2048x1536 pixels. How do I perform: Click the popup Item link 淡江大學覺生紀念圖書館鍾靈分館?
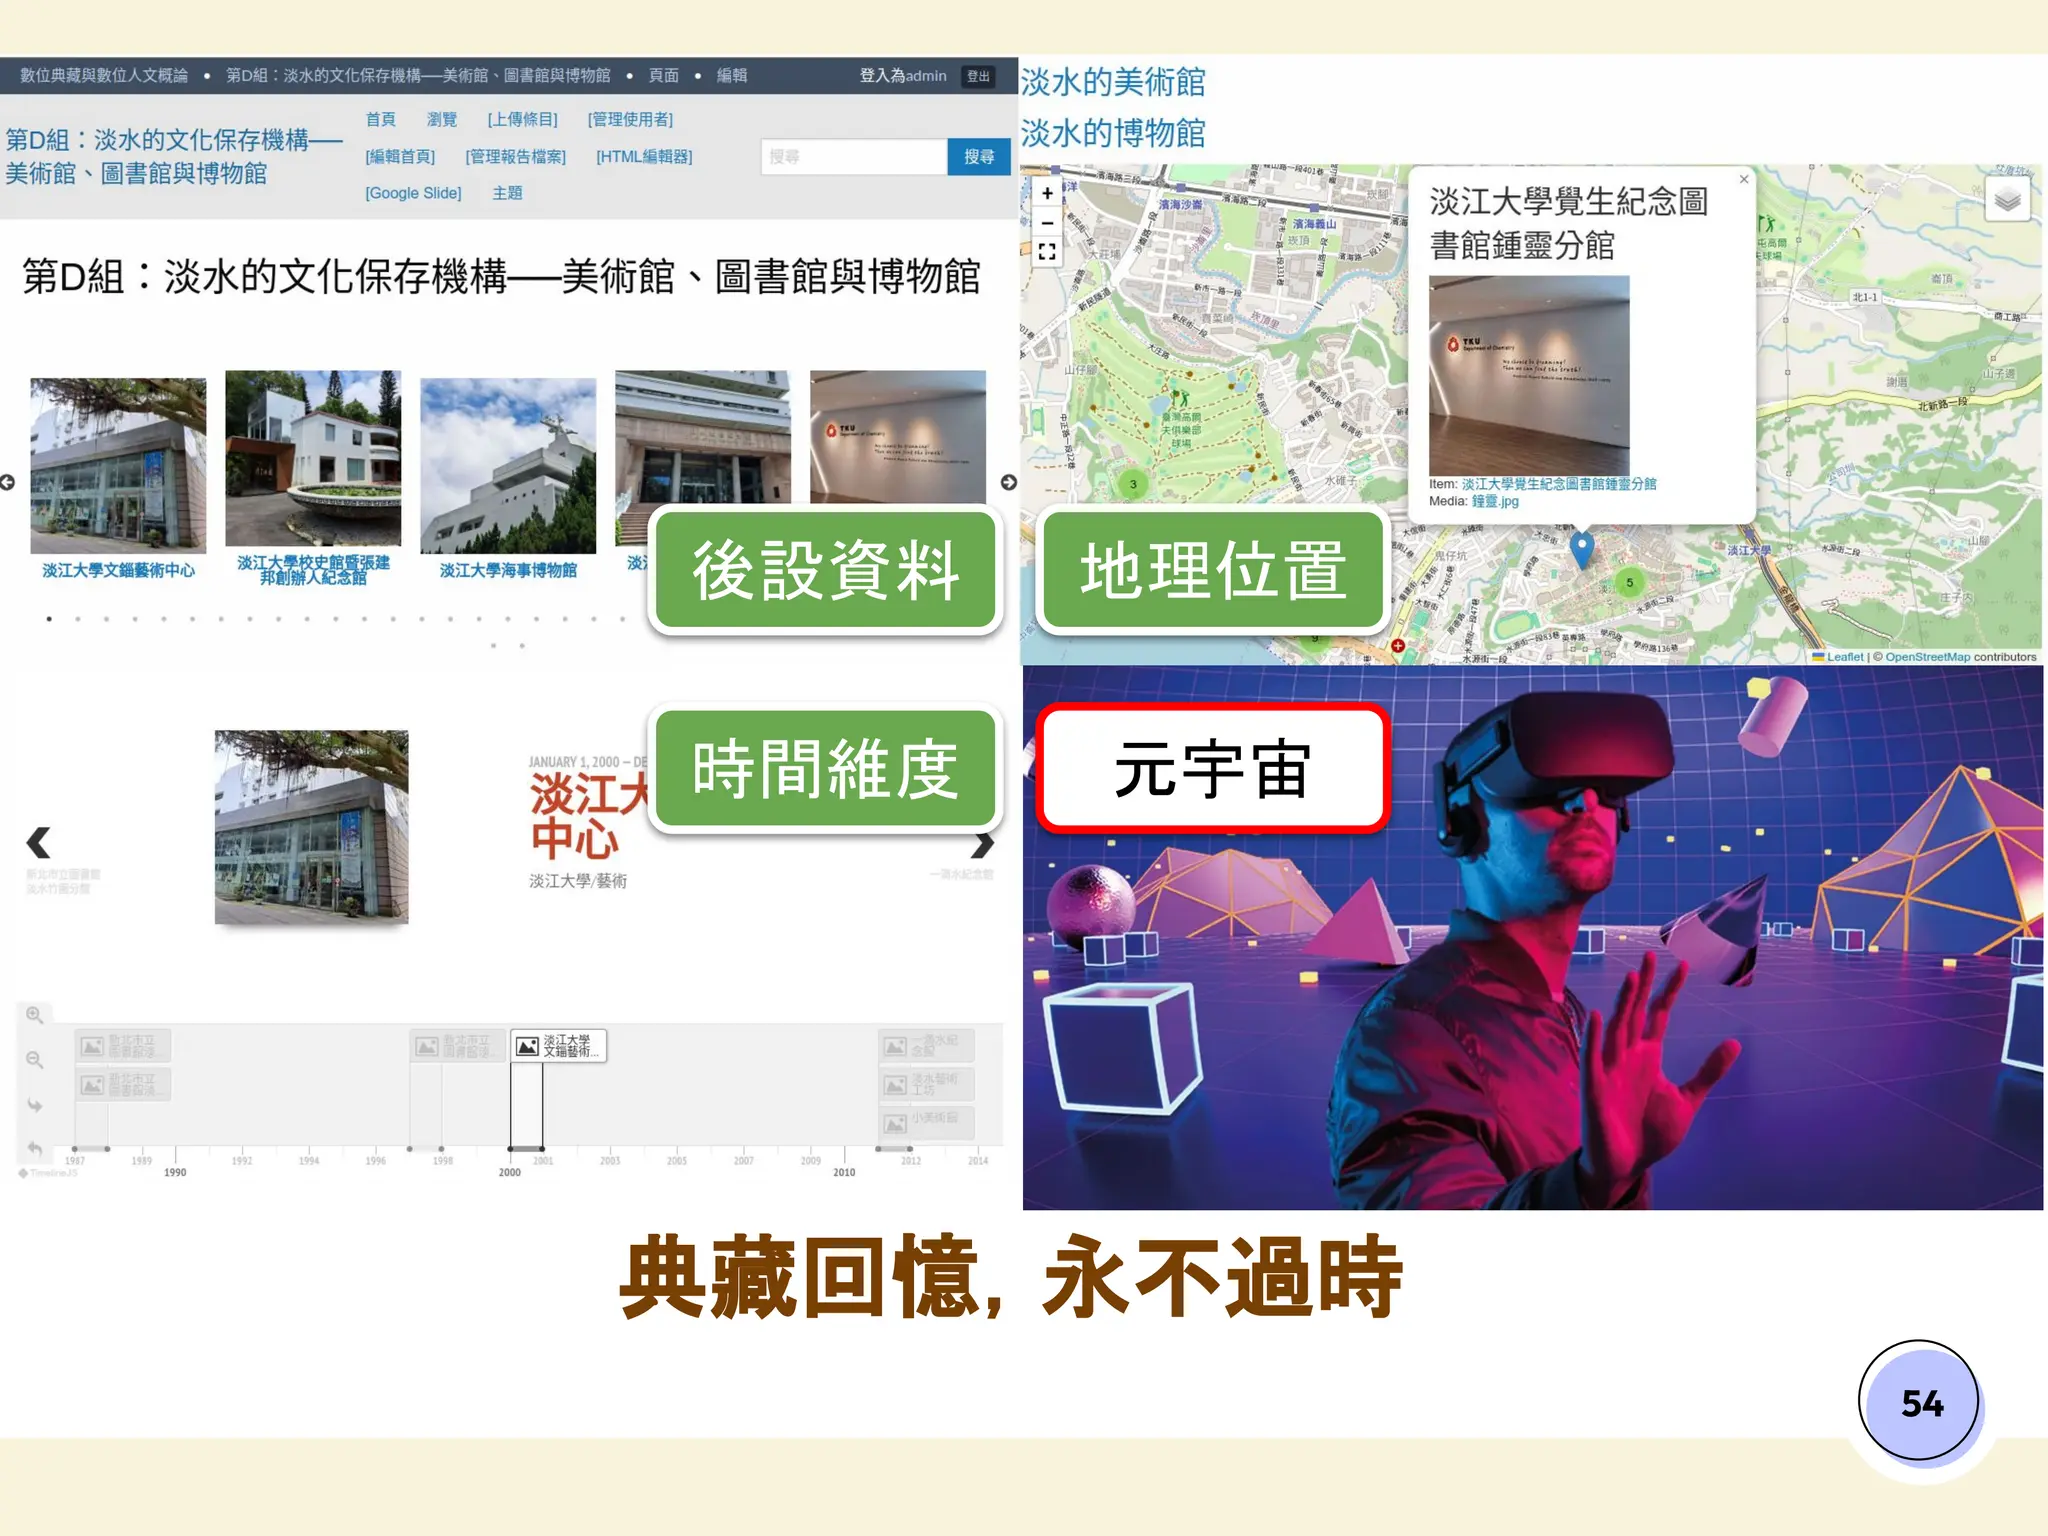tap(1559, 484)
